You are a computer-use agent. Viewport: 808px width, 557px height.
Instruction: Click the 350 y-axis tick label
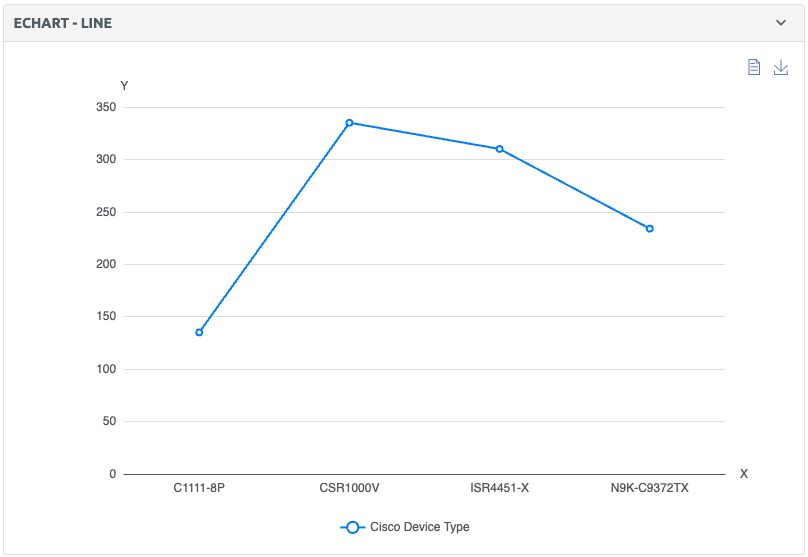106,107
